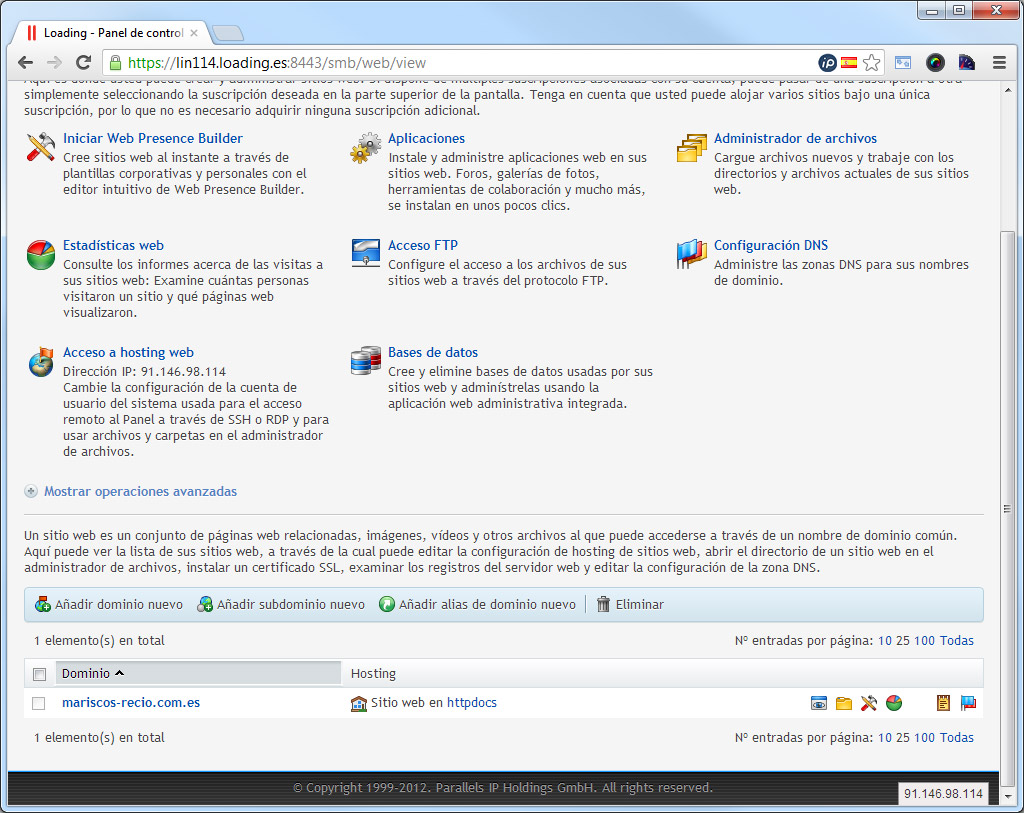Open Bases de datos link
Screen dimensions: 1024x813
coord(433,353)
